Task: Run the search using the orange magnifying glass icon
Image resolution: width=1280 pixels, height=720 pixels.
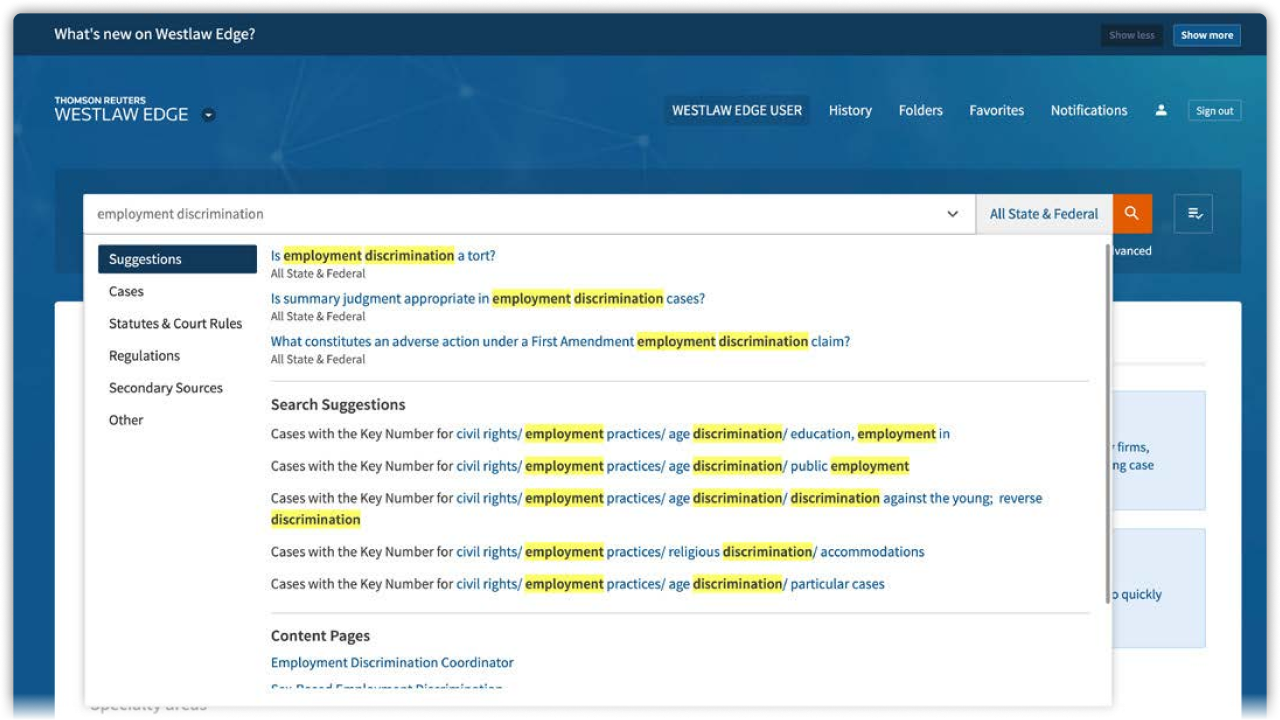Action: [1132, 213]
